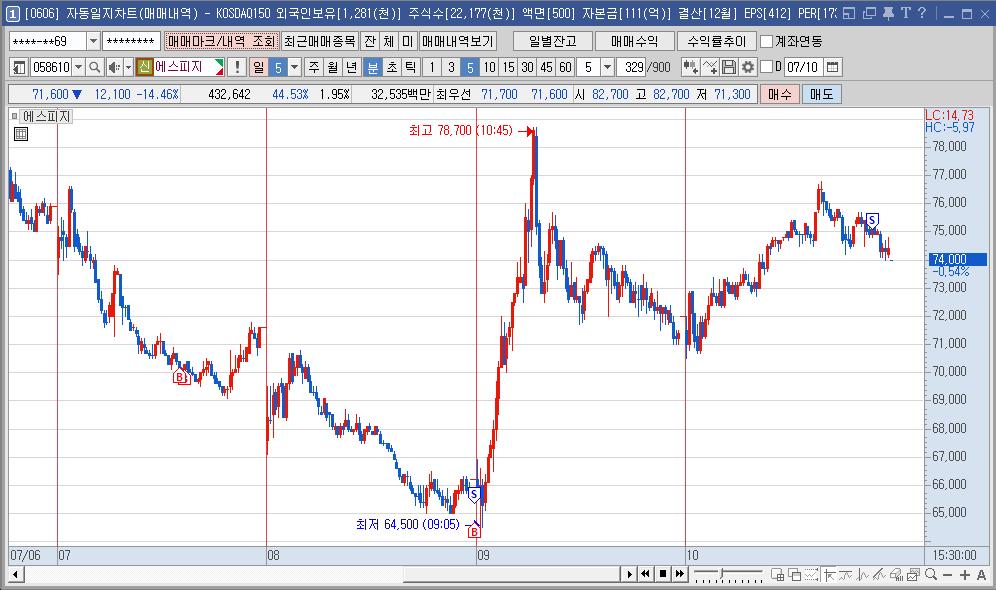The image size is (996, 590).
Task: Select the 60-minute interval button
Action: click(565, 67)
